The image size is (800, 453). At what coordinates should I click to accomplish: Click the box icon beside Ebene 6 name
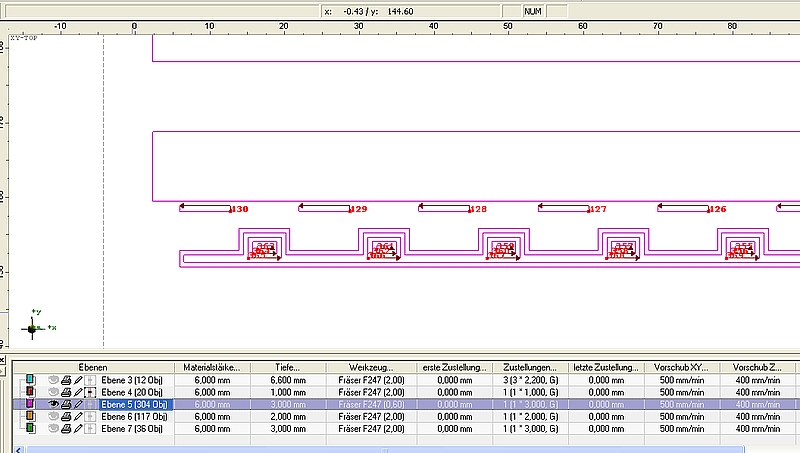tap(90, 416)
